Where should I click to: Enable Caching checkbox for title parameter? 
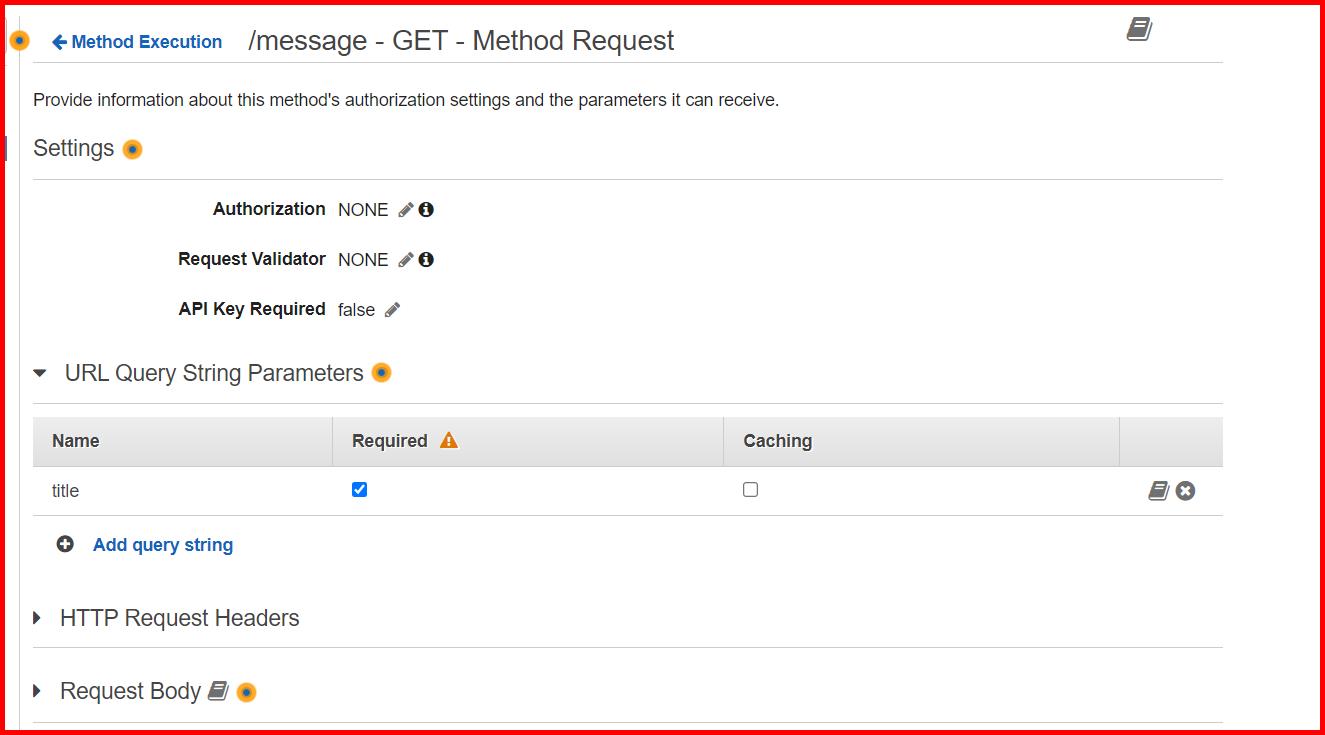pyautogui.click(x=751, y=490)
